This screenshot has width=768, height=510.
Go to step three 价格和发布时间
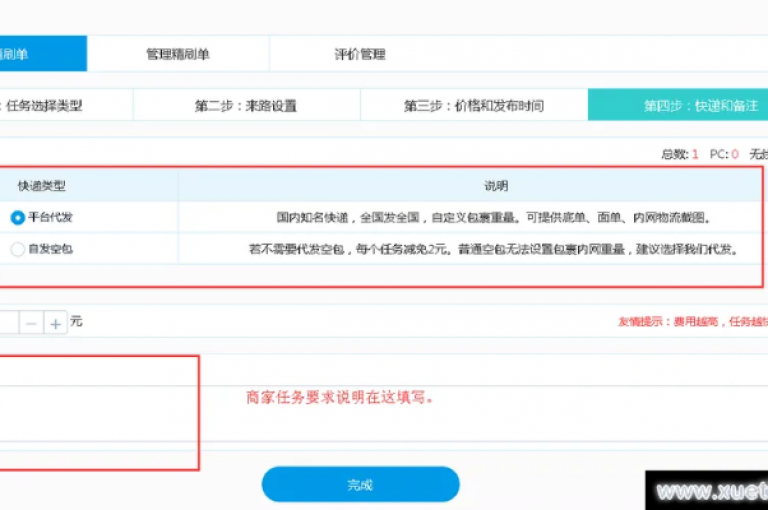(474, 105)
